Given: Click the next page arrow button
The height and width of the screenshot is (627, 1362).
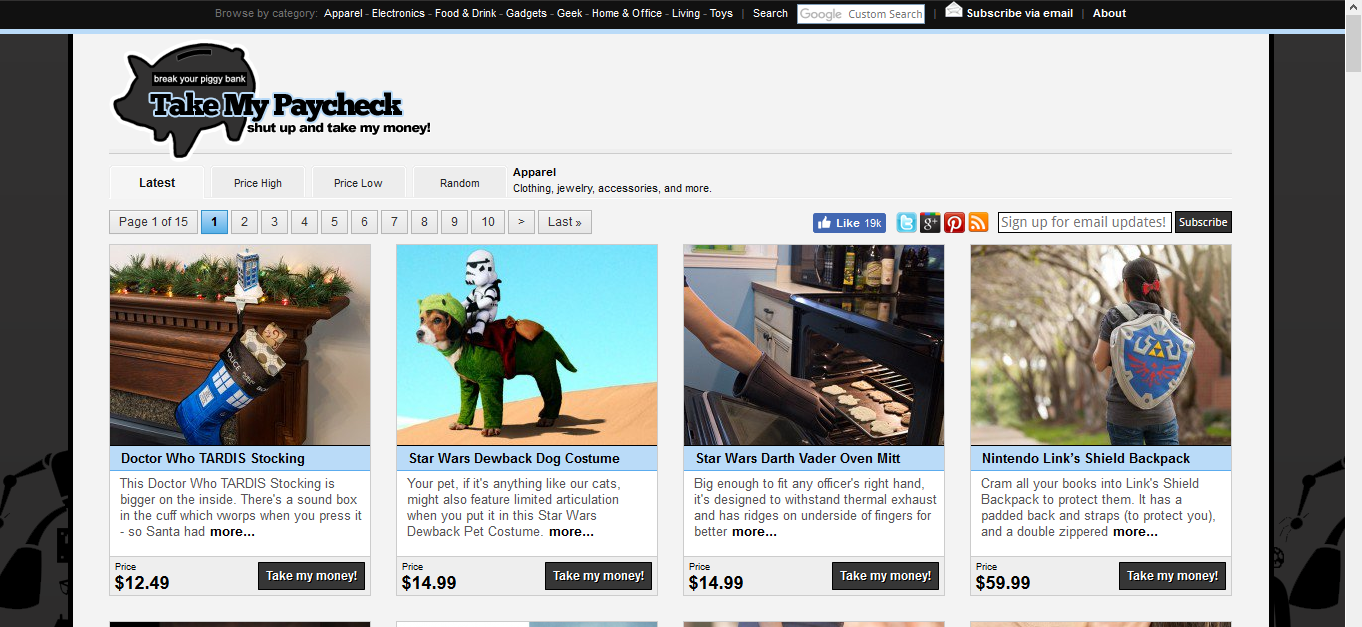Looking at the screenshot, I should (x=521, y=222).
